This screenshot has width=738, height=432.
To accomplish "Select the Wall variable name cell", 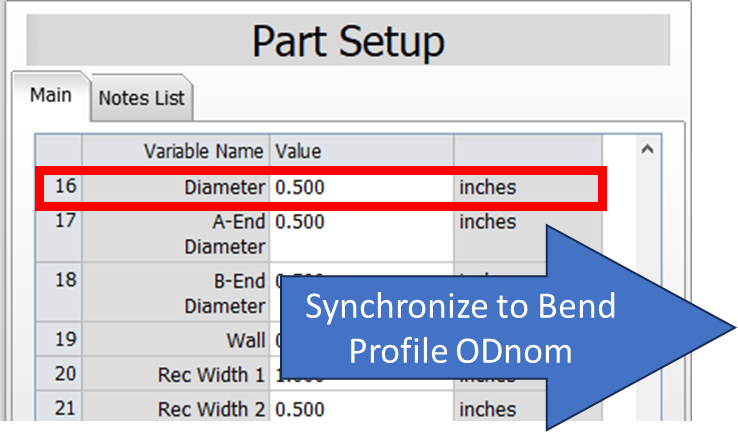I will (x=176, y=339).
